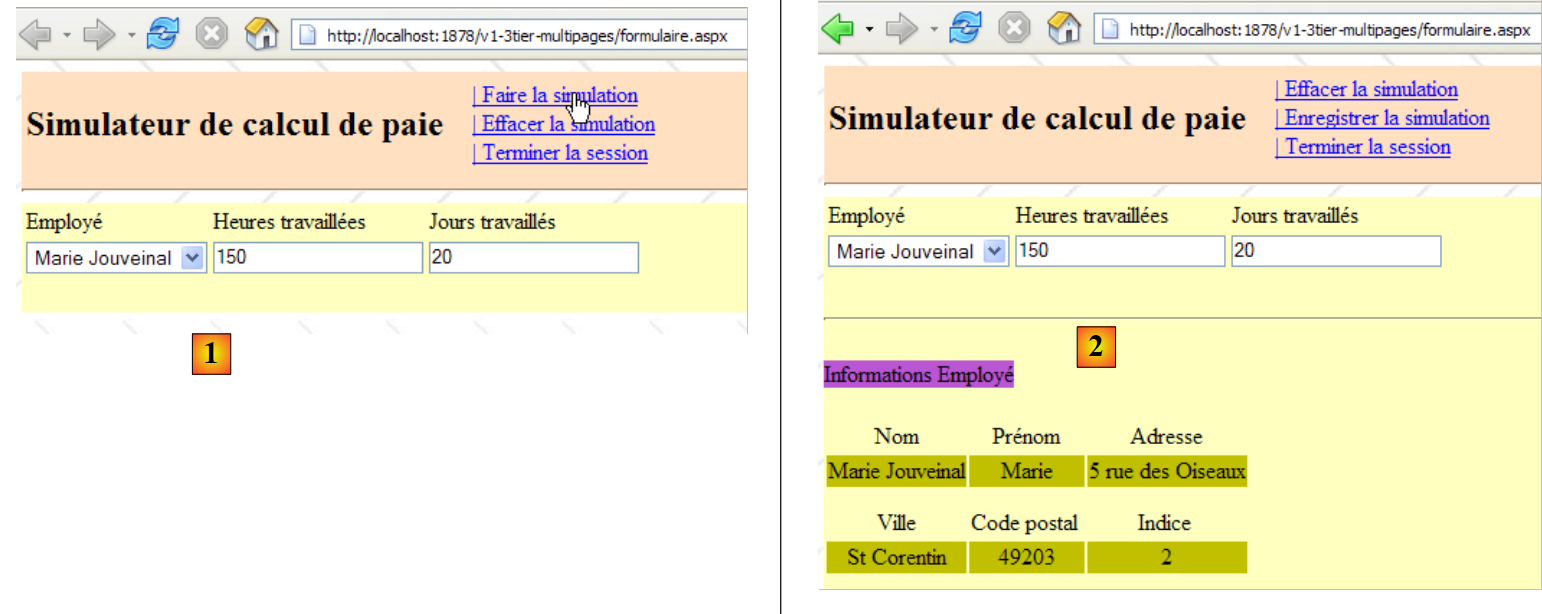Click the Jours travaillés field in window 2
The width and height of the screenshot is (1542, 614).
pos(1335,251)
